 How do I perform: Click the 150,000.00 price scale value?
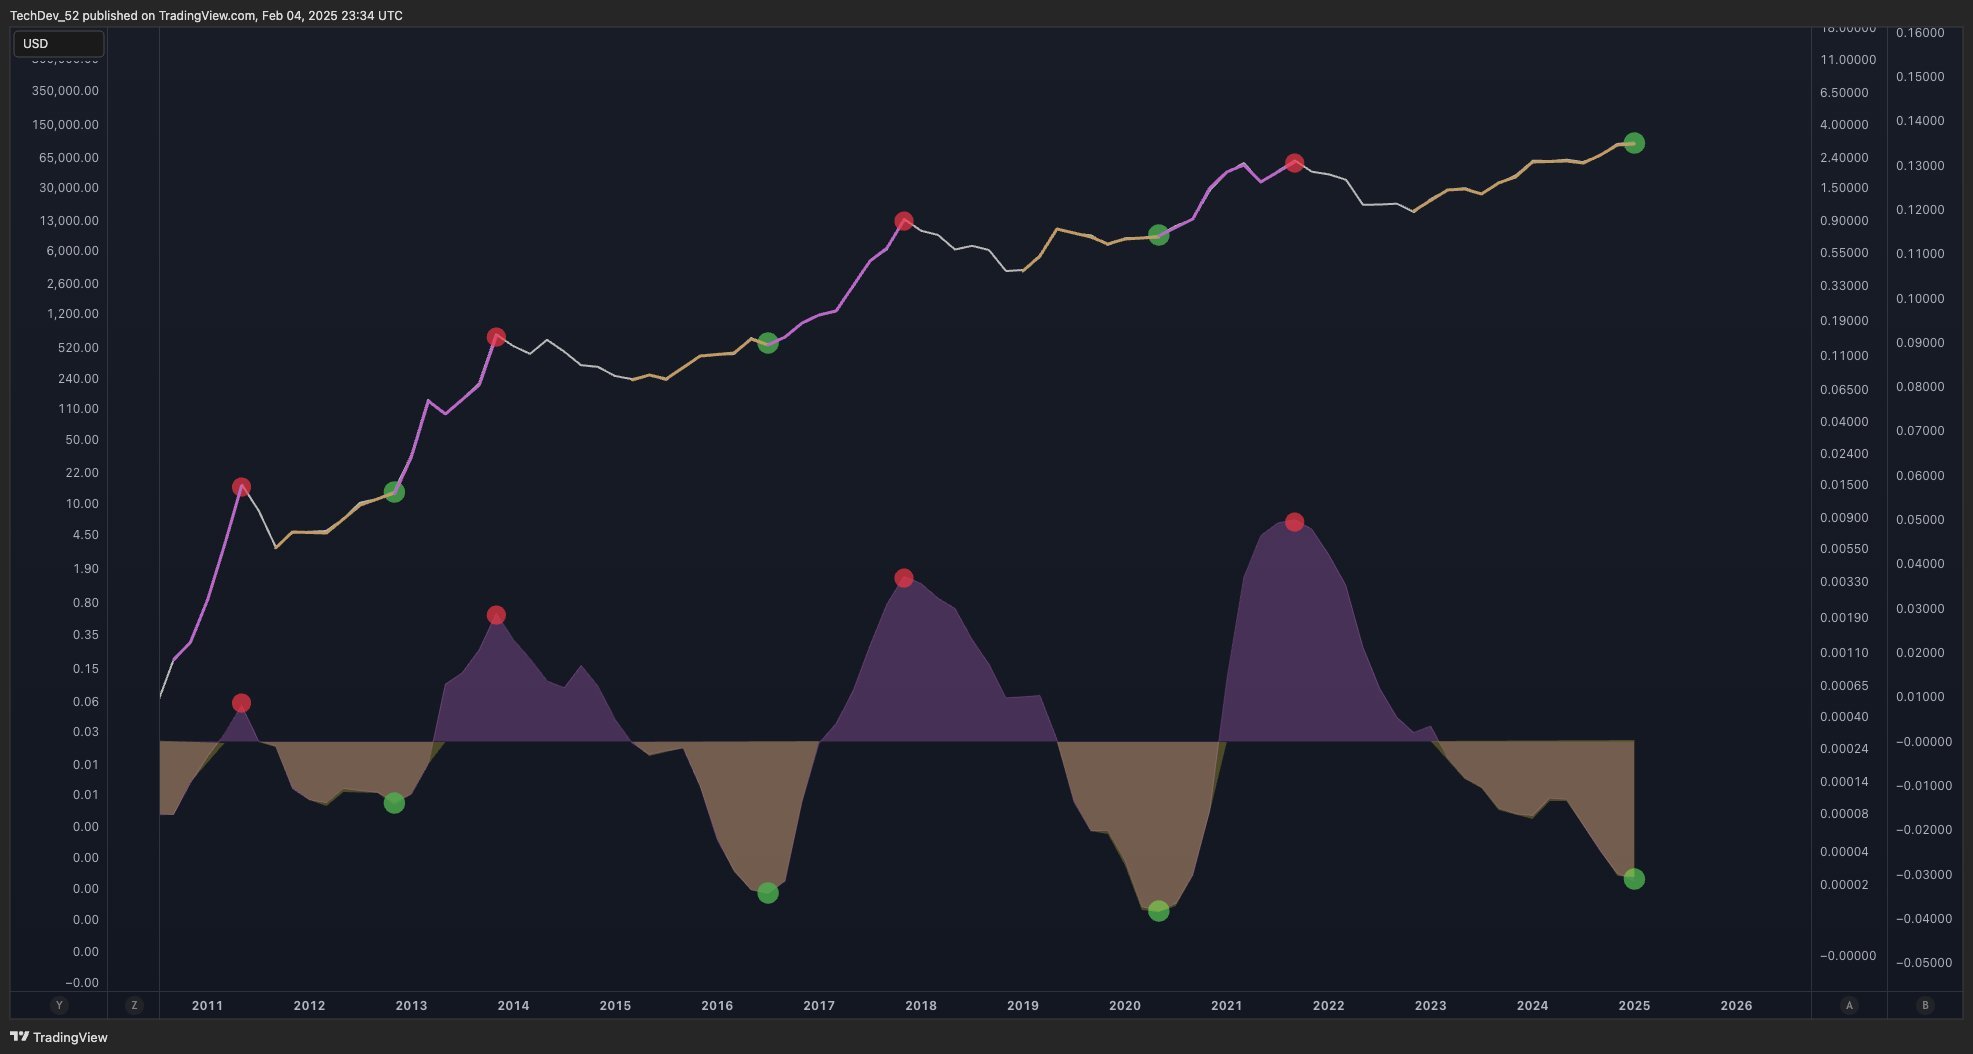coord(65,125)
